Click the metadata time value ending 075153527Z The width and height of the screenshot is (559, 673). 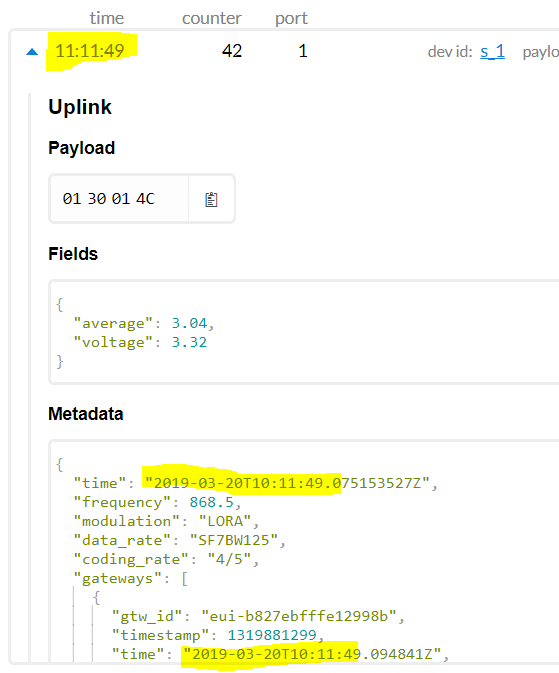(287, 483)
